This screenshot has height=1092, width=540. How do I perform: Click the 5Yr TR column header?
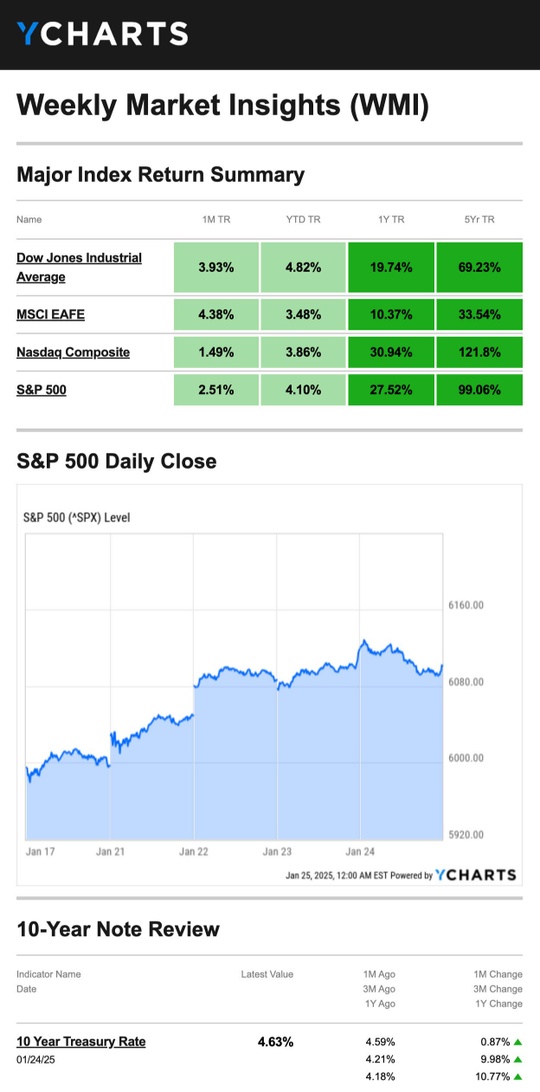[478, 219]
